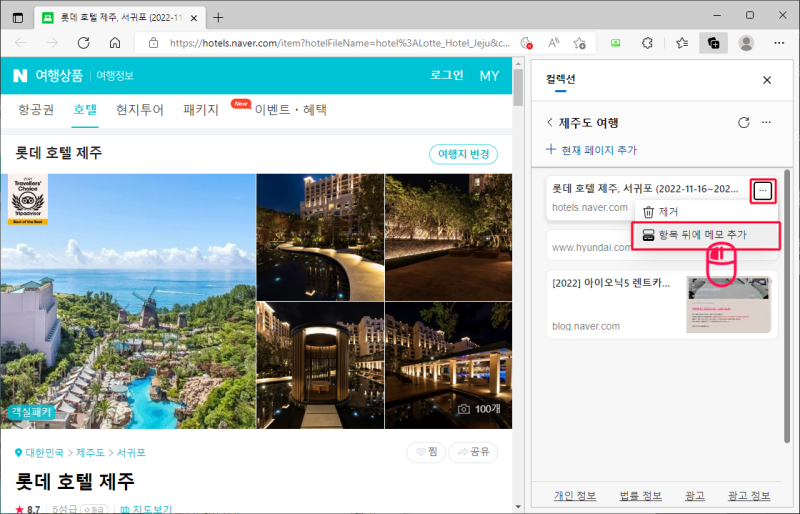Image resolution: width=800 pixels, height=514 pixels.
Task: Click the 객실패키지 badge on the photo
Action: [32, 412]
